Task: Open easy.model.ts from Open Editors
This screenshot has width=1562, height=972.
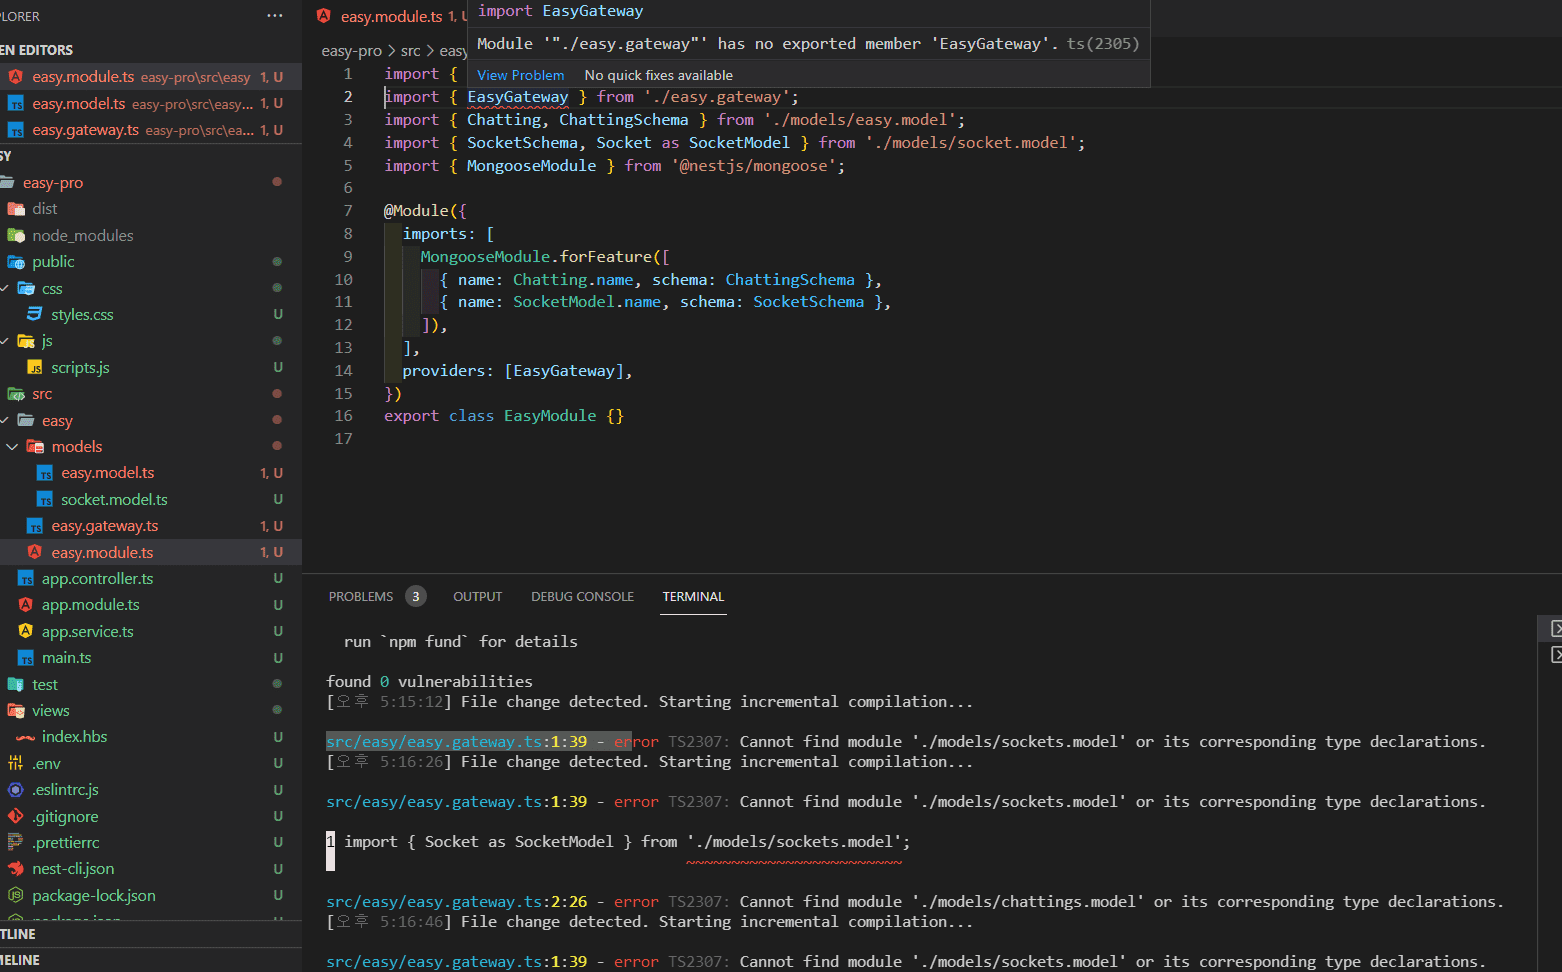Action: pos(79,104)
